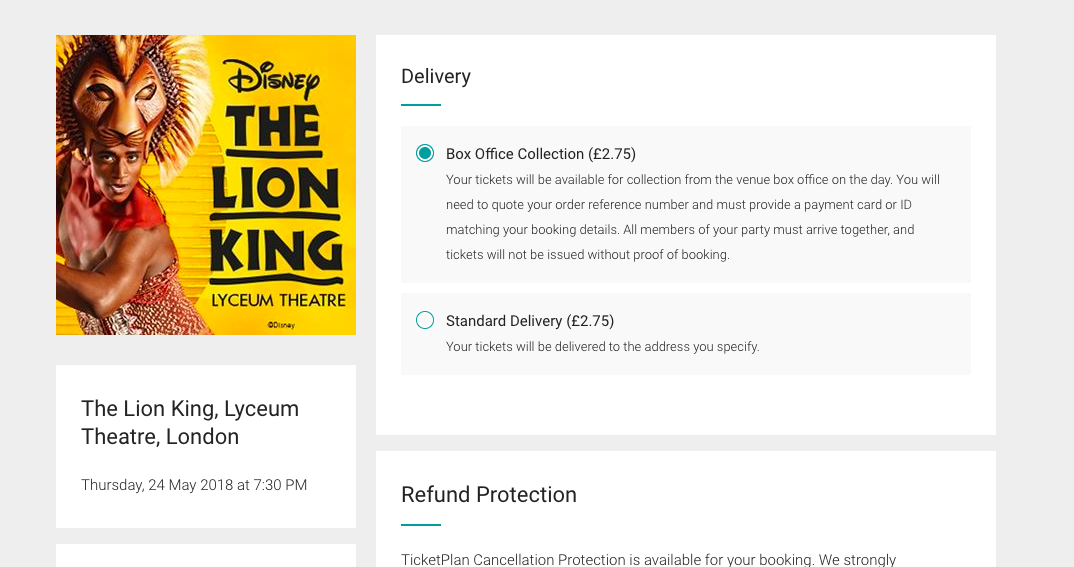The image size is (1074, 567).
Task: Click 'Your tickets will be delivered' description
Action: [603, 346]
